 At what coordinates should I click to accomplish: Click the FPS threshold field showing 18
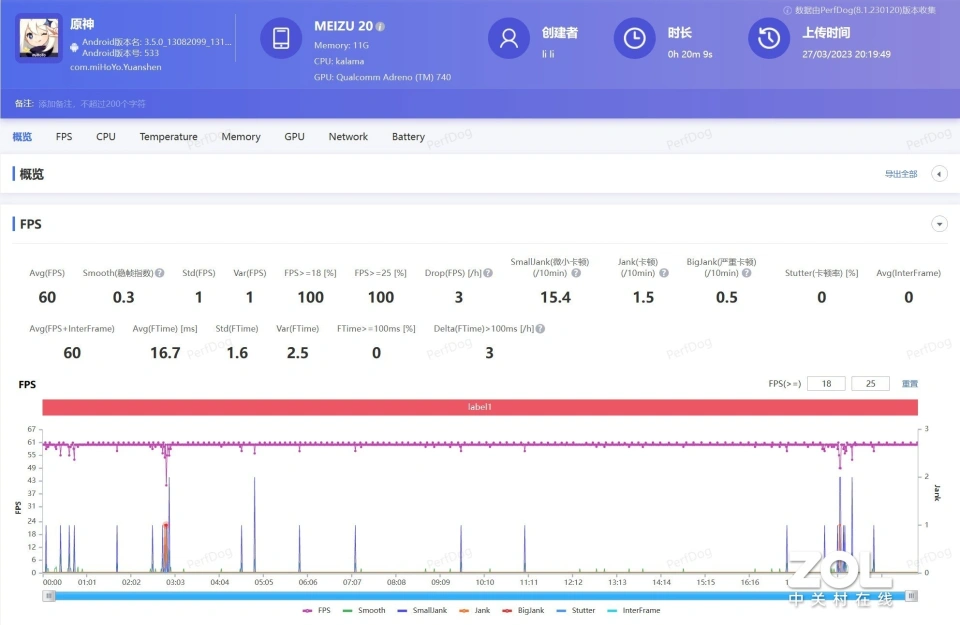pyautogui.click(x=826, y=384)
